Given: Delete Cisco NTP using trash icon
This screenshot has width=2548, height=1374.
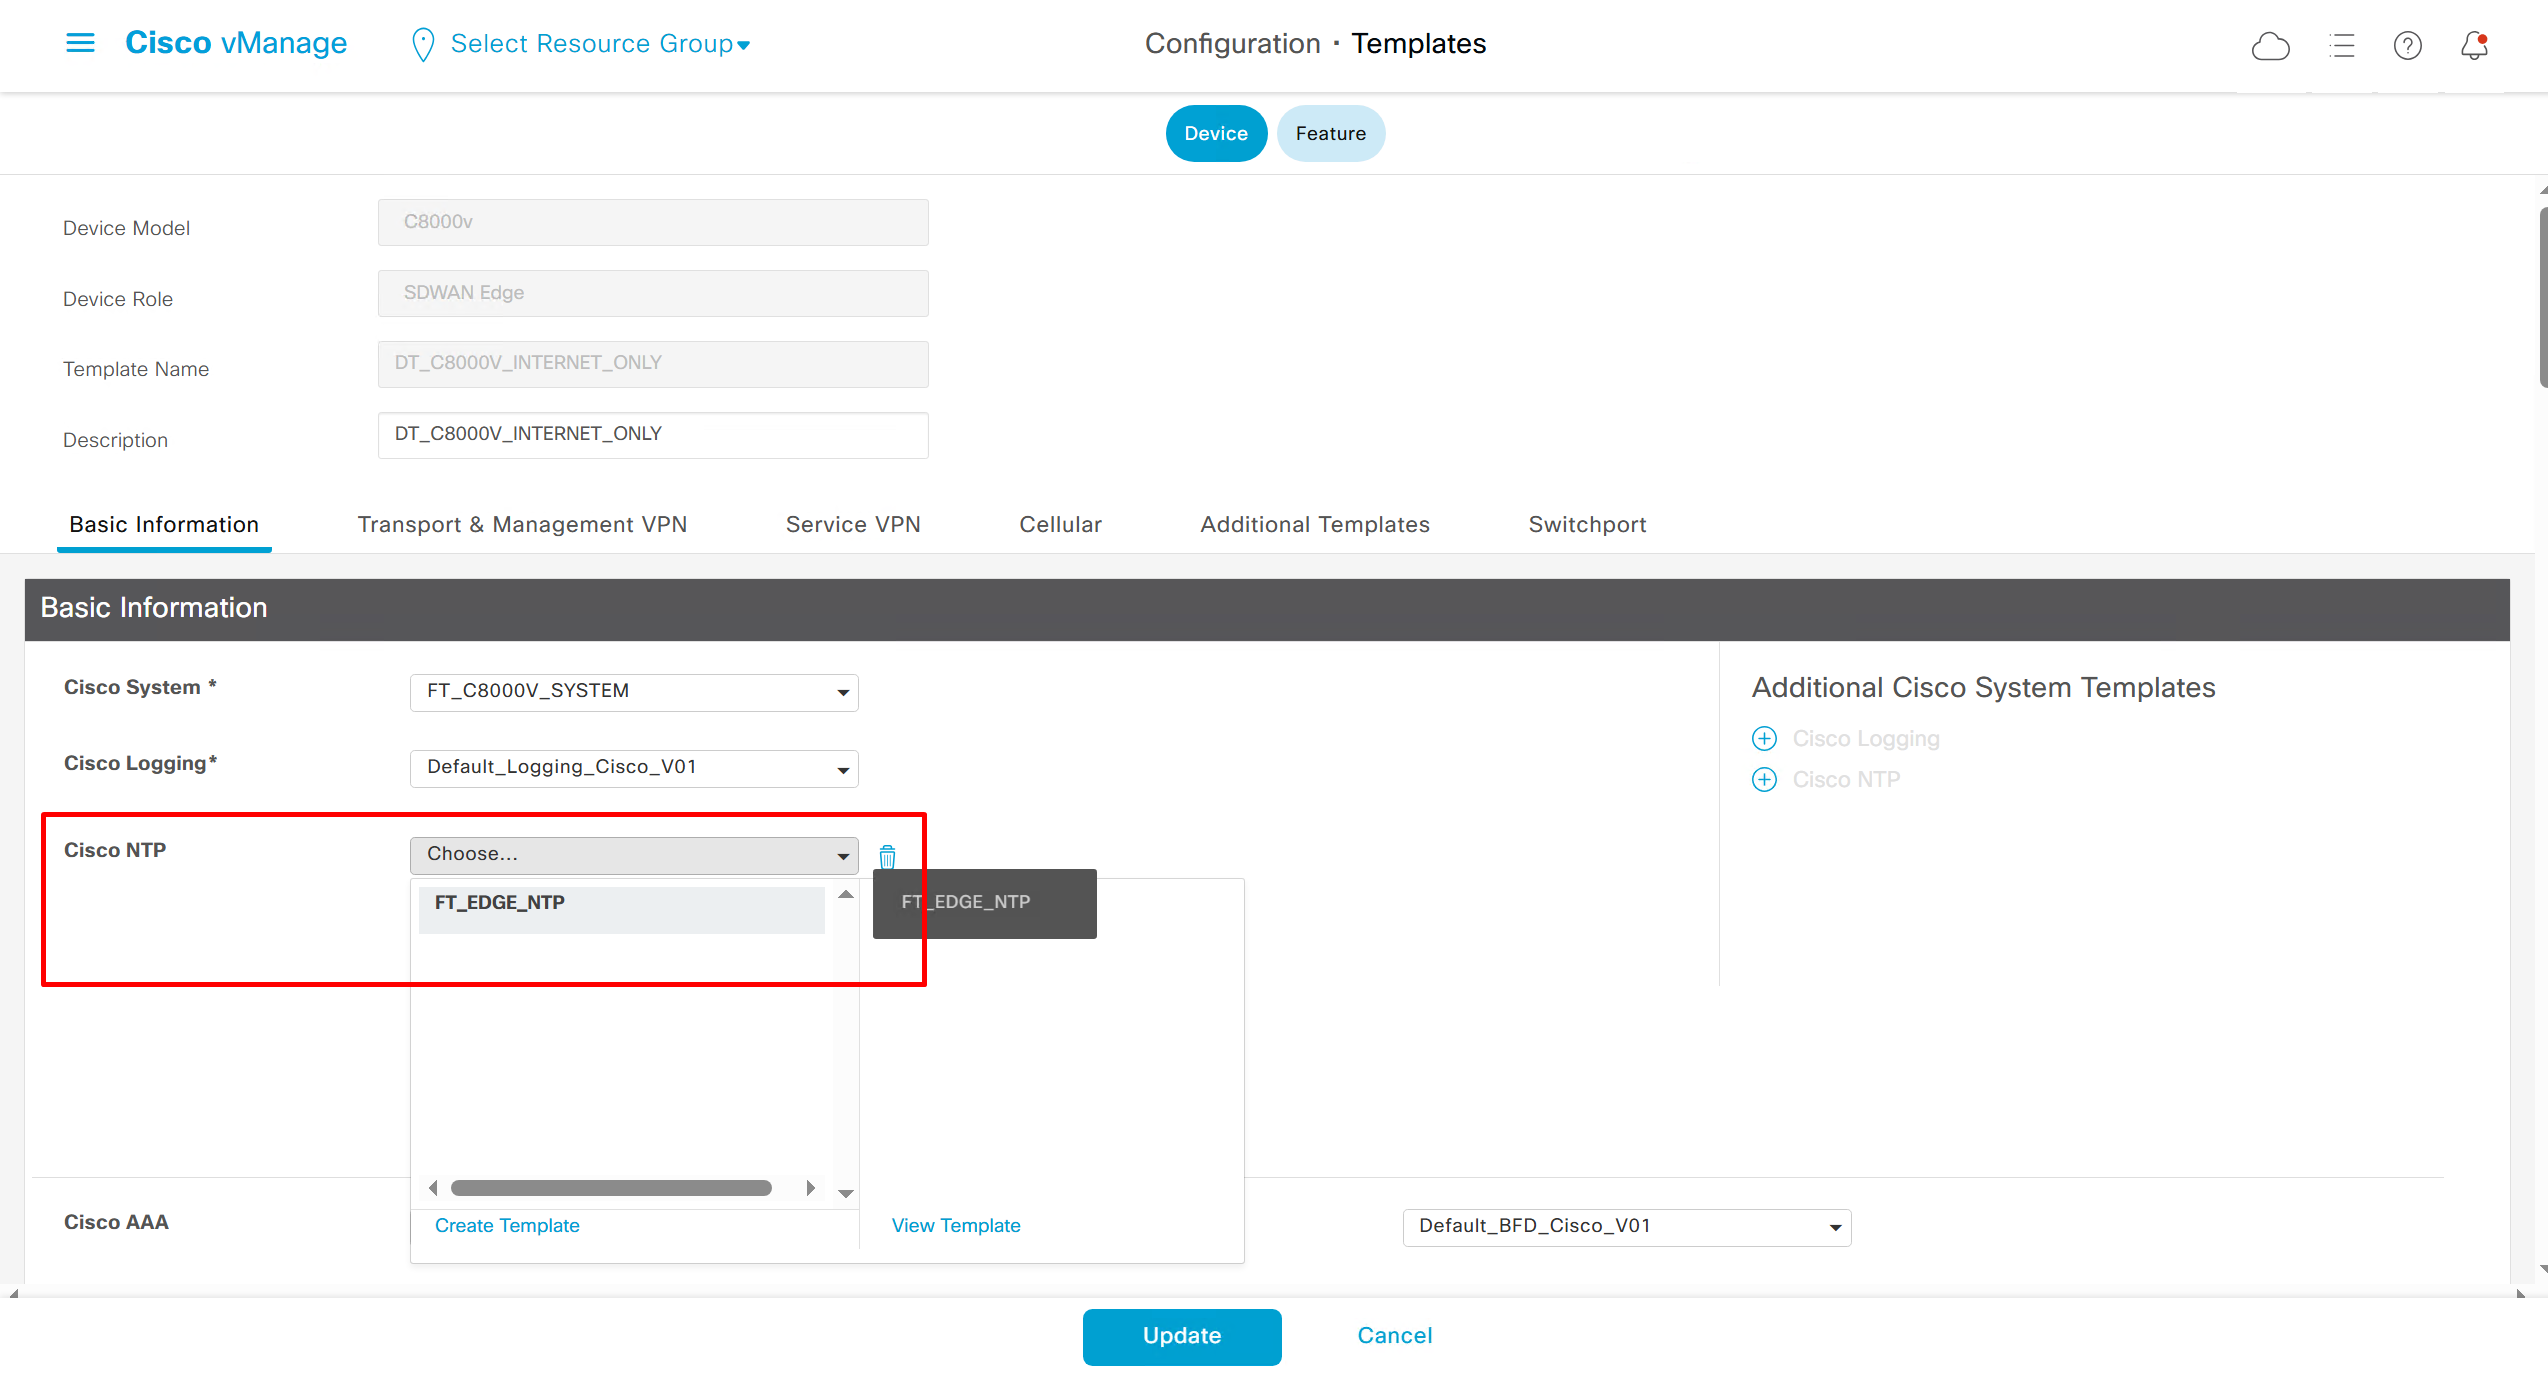Looking at the screenshot, I should [887, 857].
